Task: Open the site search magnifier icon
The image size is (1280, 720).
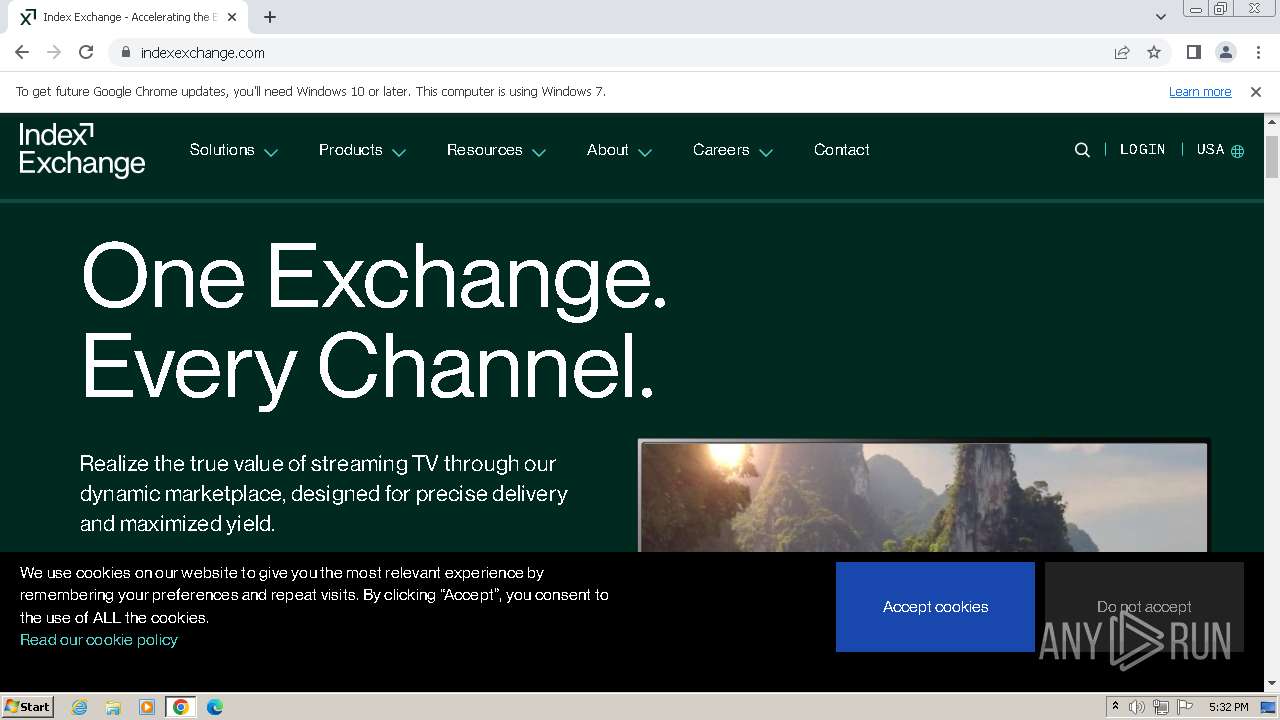Action: click(1082, 150)
